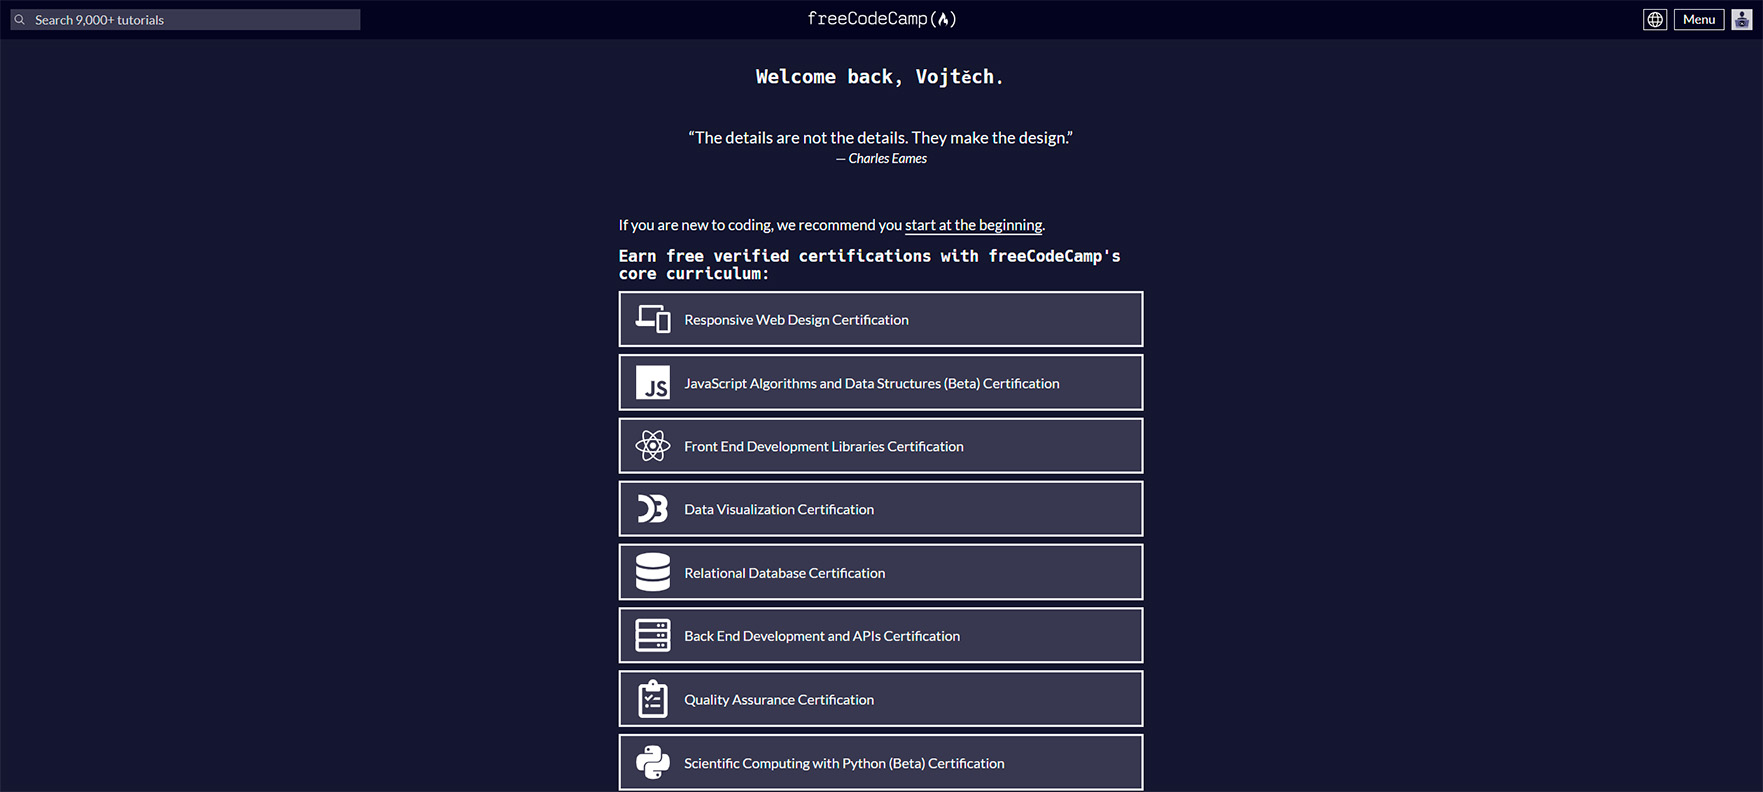Open JavaScript Algorithms and Data Structures Certification
Screen dimensions: 1763x792
[881, 383]
